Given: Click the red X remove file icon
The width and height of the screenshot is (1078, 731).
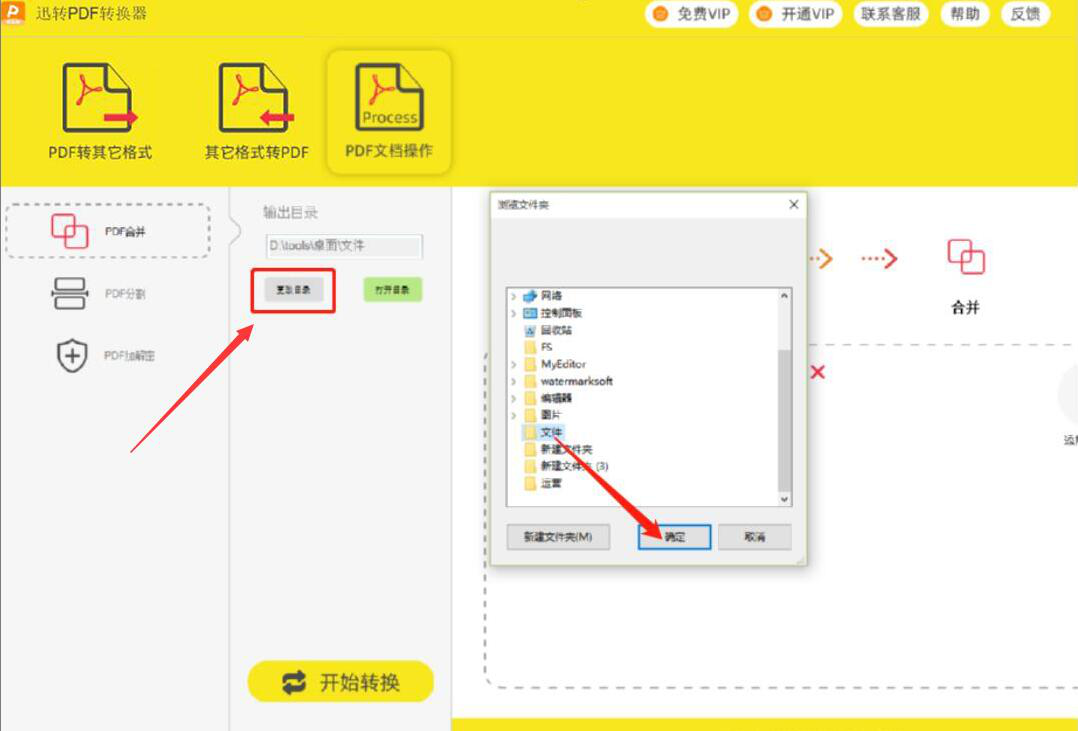Looking at the screenshot, I should pos(817,372).
